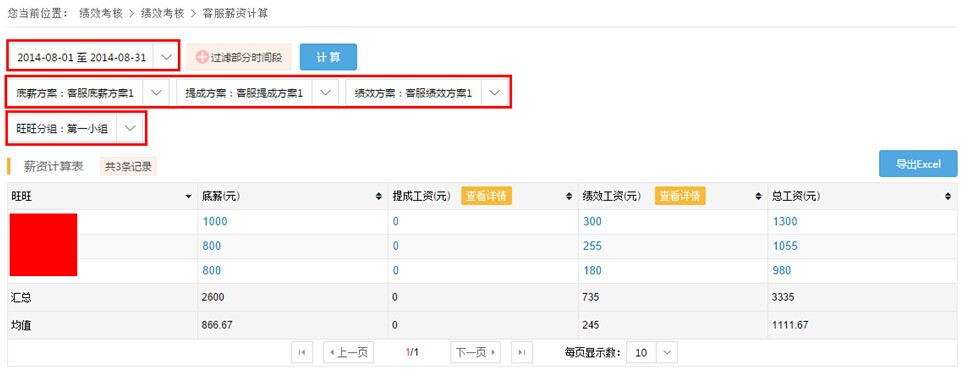Viewport: 964px width, 372px height.
Task: Open the date range dropdown arrow
Action: (165, 57)
